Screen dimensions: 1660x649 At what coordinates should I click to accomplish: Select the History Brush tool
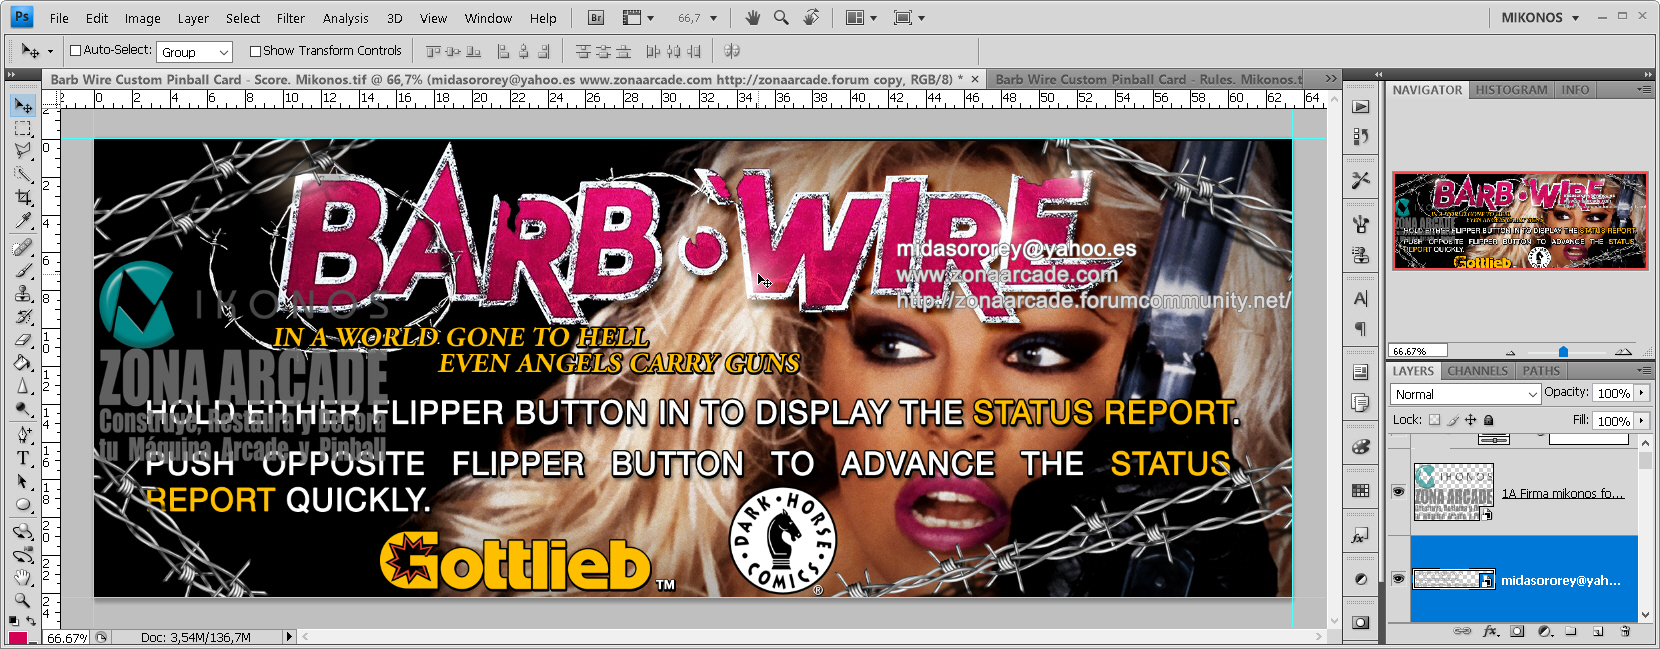(x=23, y=316)
